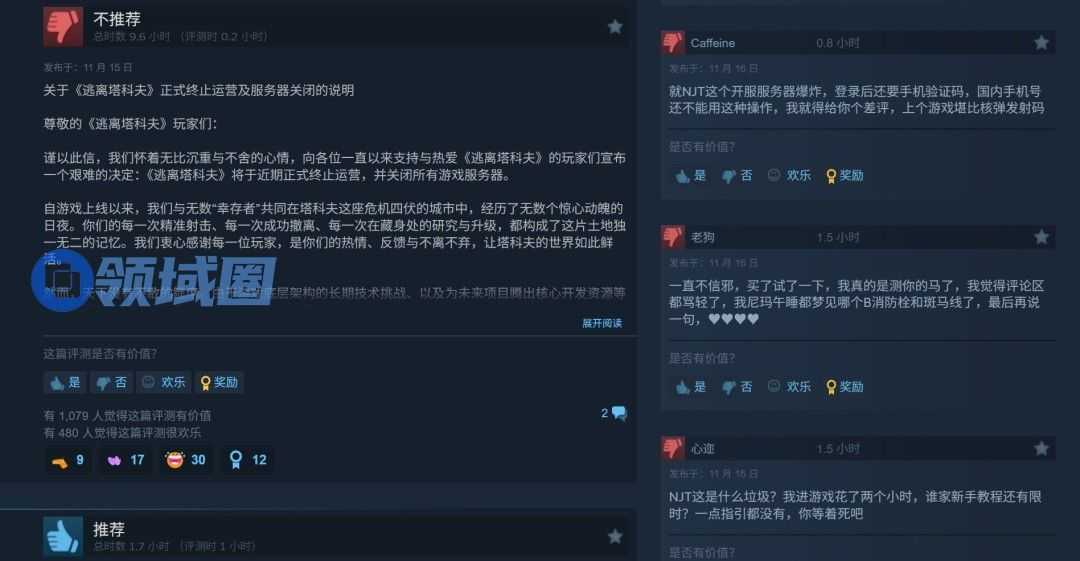Vote 是 on Caffeine's review

pyautogui.click(x=691, y=176)
